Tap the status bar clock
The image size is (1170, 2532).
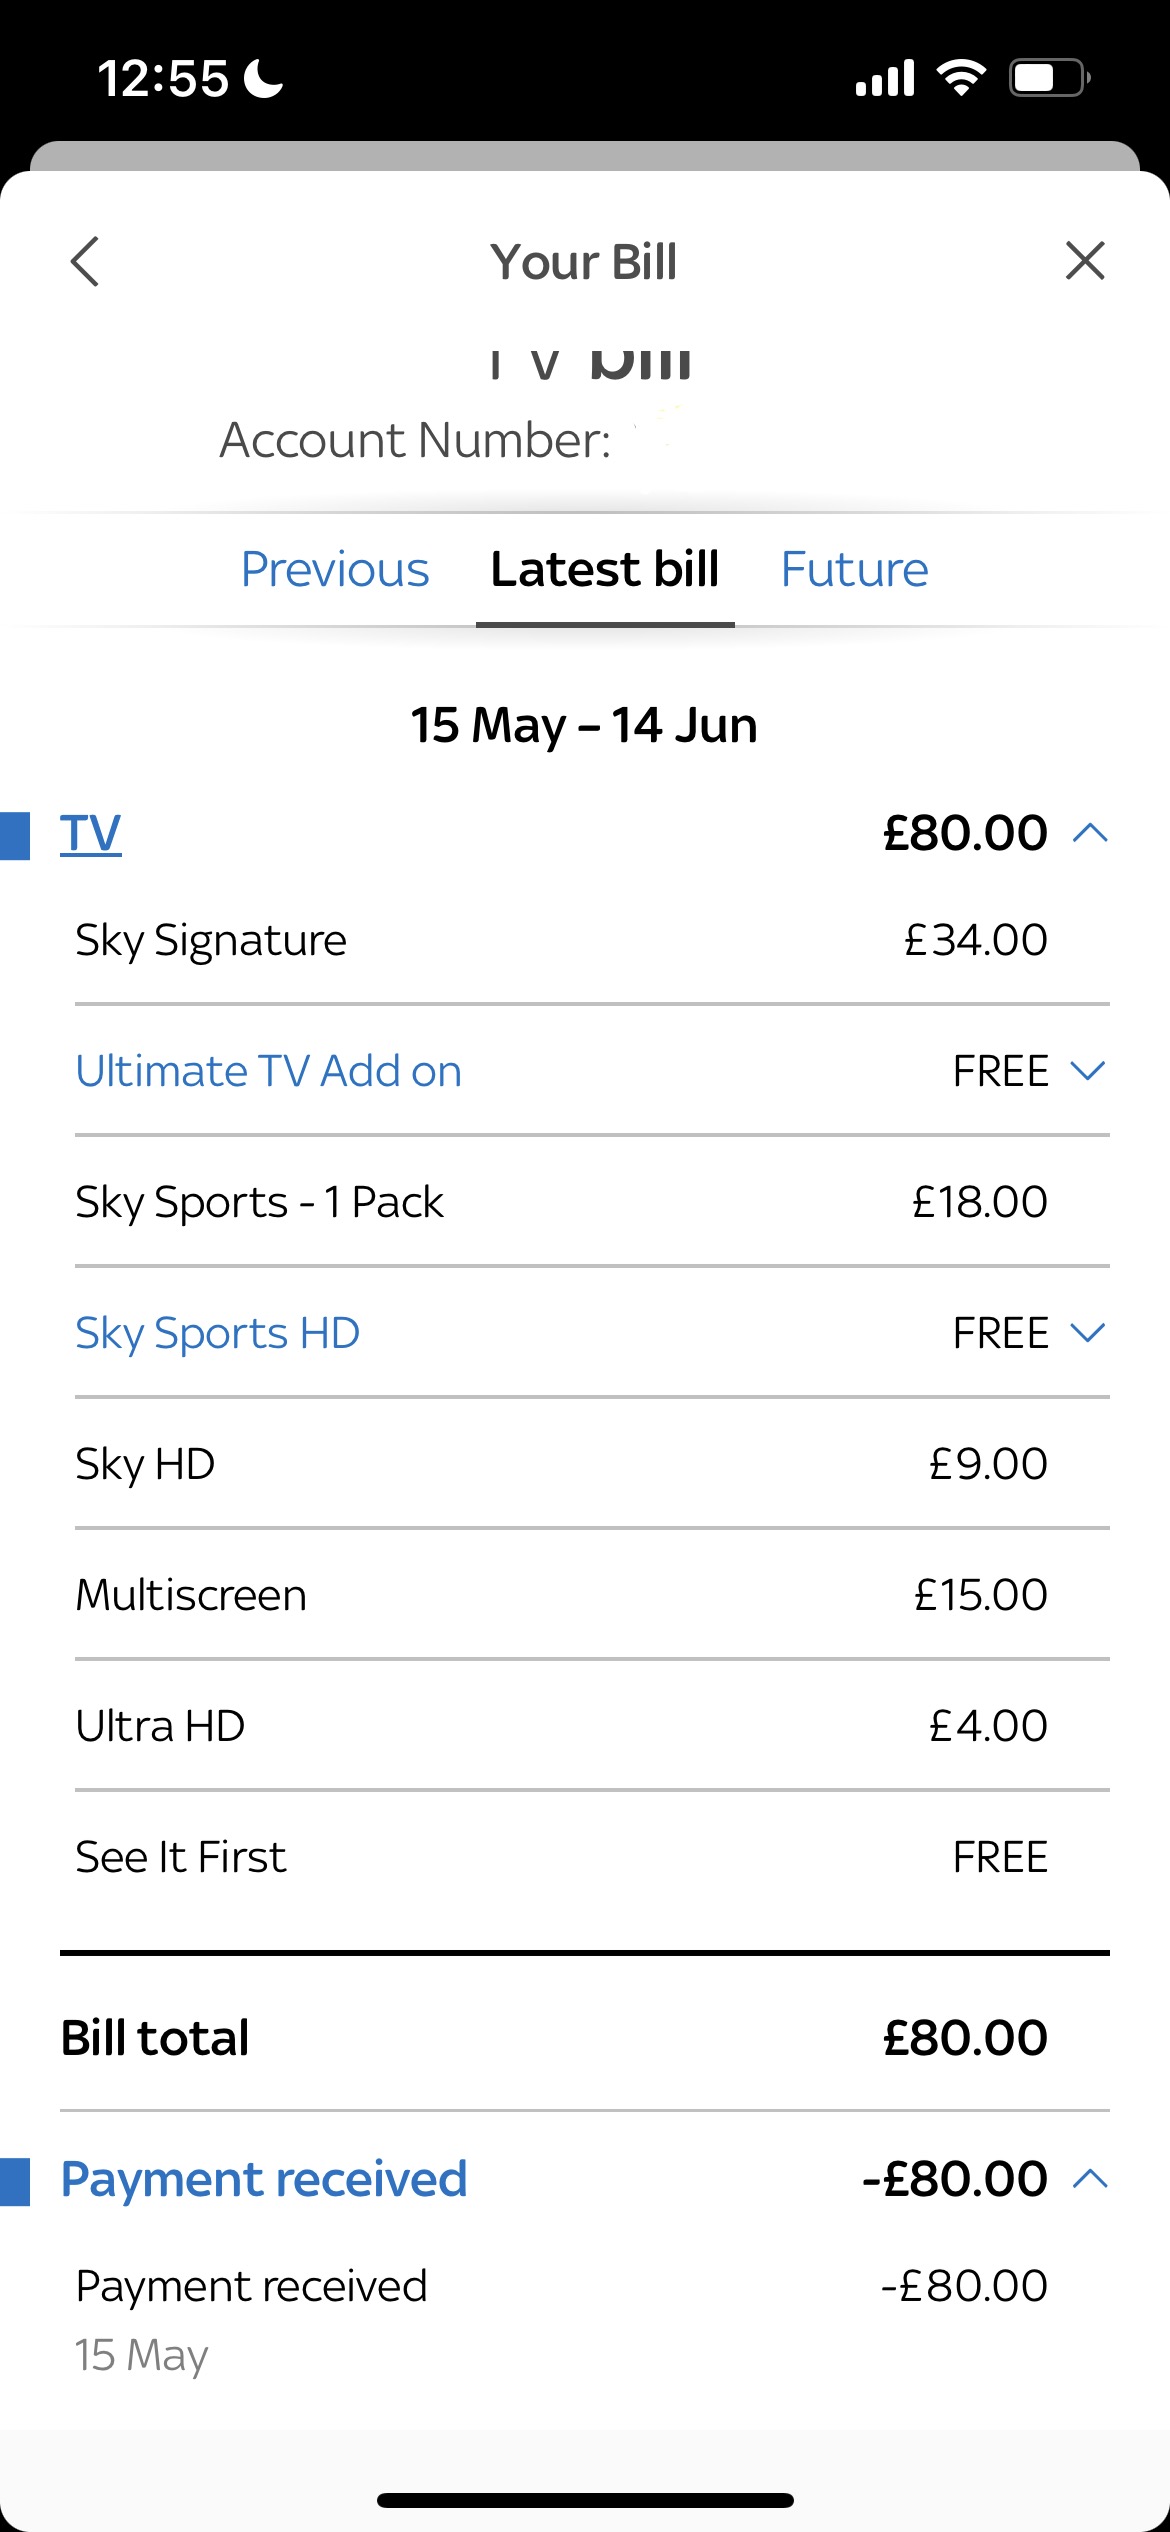pos(163,78)
